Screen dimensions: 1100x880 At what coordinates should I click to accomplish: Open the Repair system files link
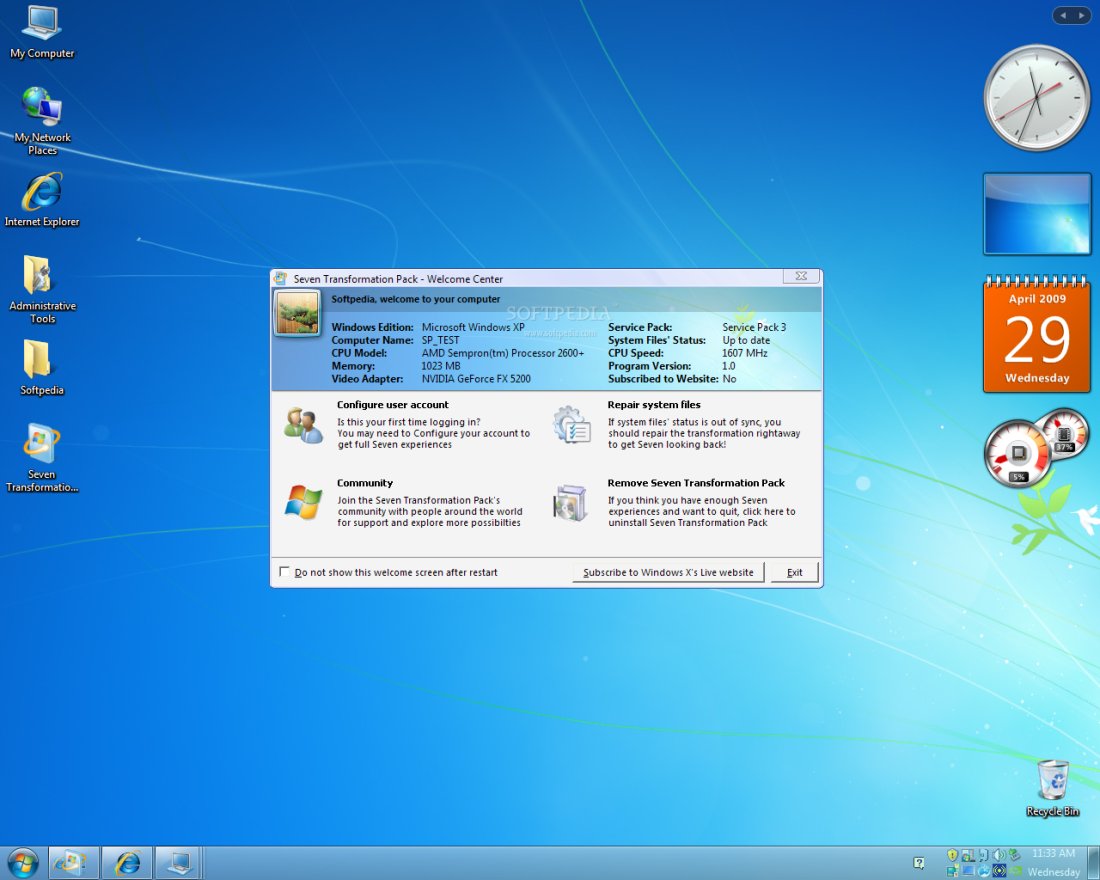[x=654, y=404]
